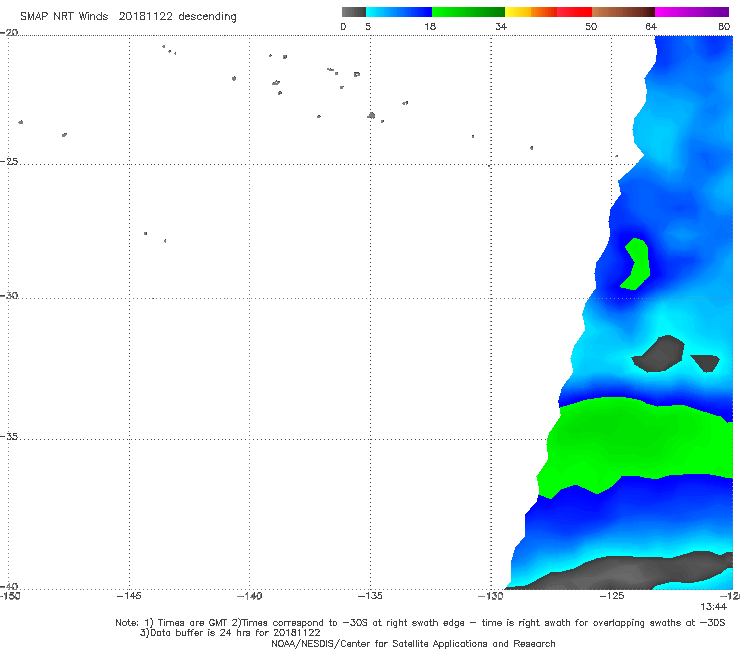Click the swath time '13:44'

click(713, 607)
